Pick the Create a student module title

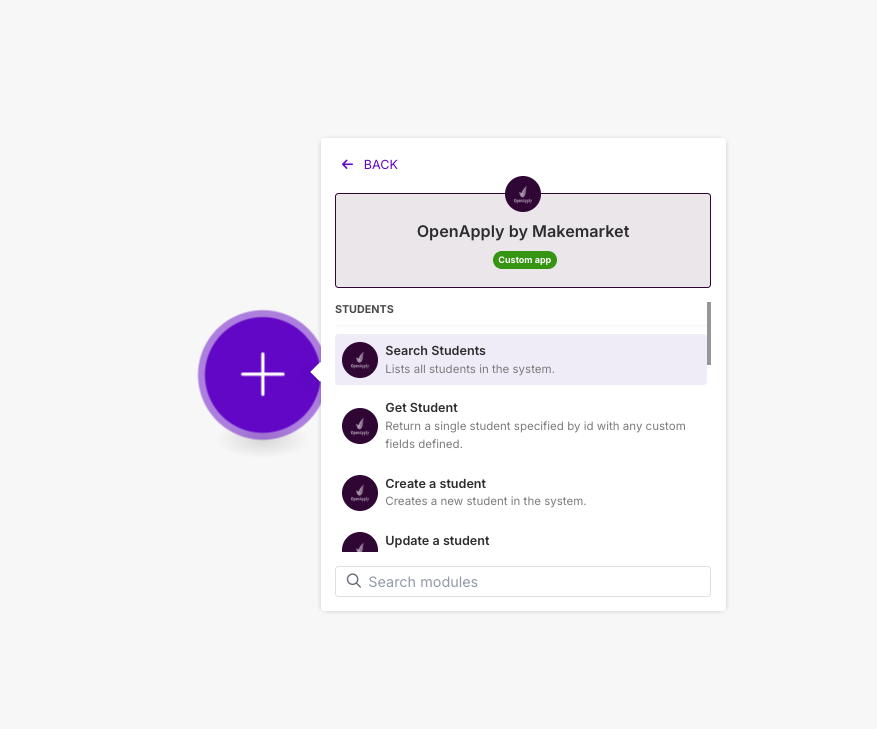click(x=435, y=484)
